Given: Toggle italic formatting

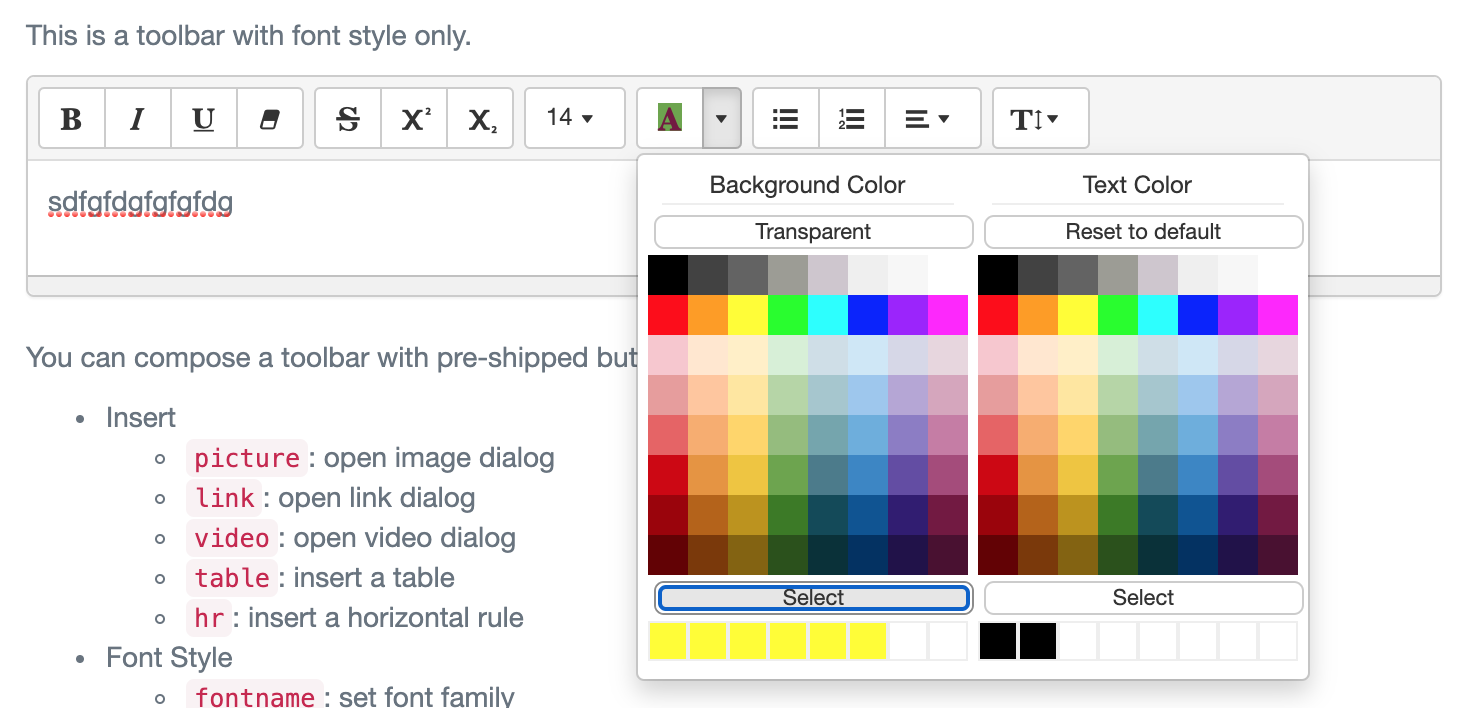Looking at the screenshot, I should coord(138,119).
